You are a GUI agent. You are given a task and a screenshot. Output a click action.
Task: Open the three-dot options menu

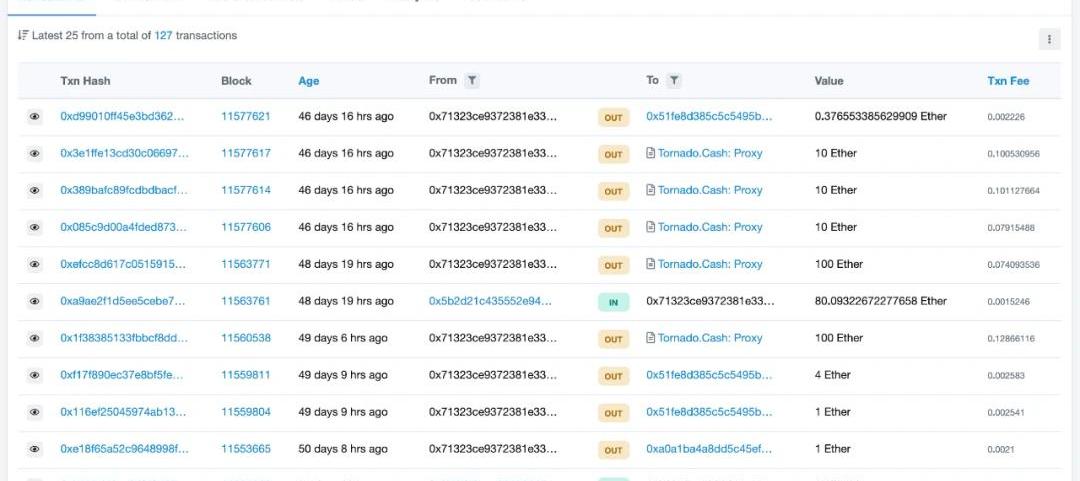point(1049,39)
